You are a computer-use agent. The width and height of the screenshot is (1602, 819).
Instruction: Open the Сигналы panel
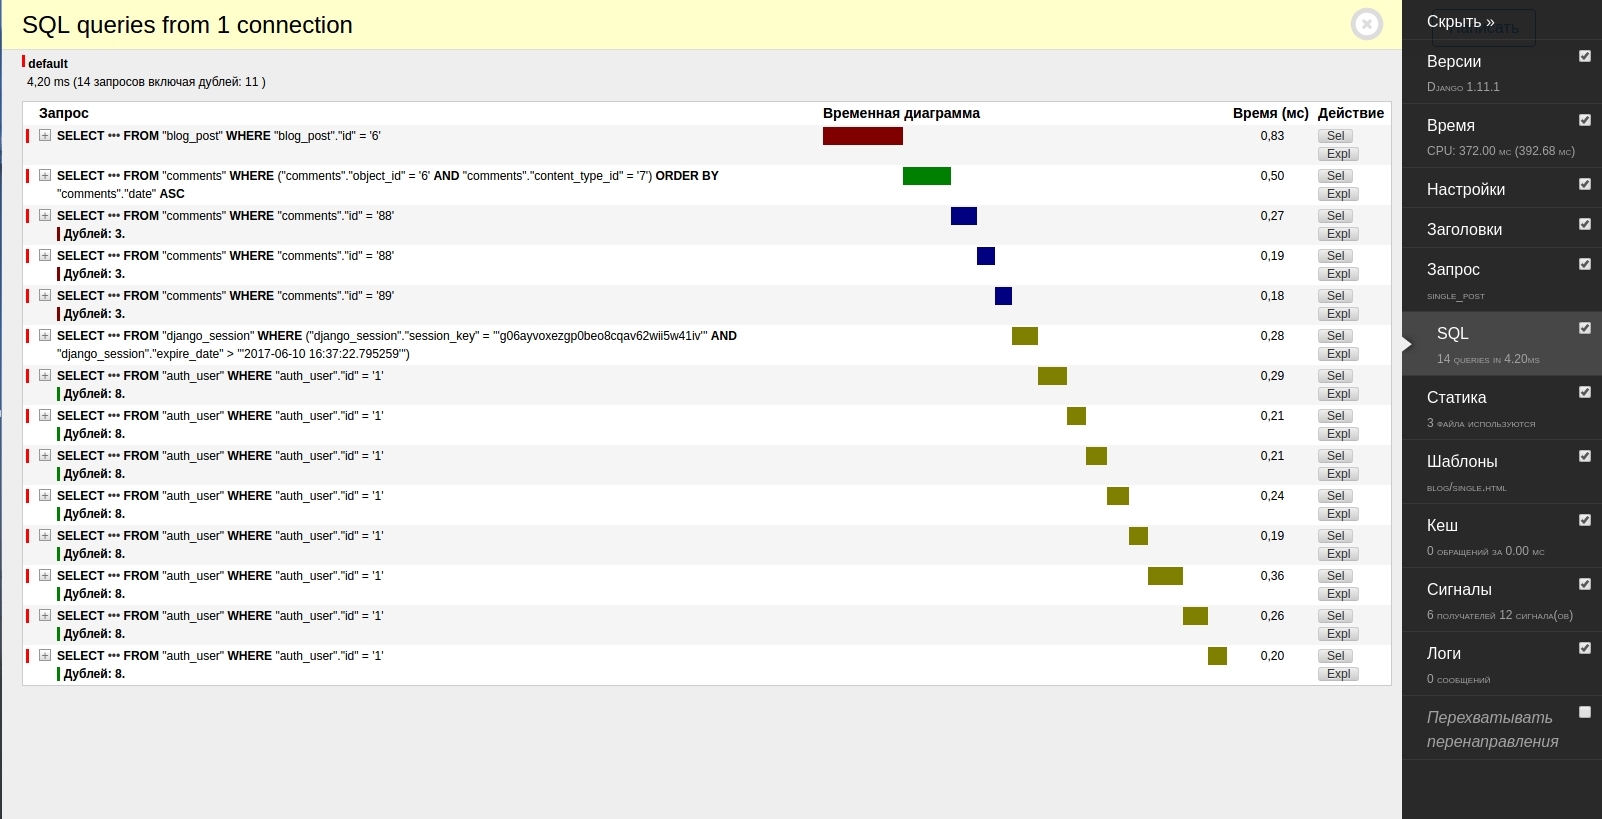point(1458,590)
